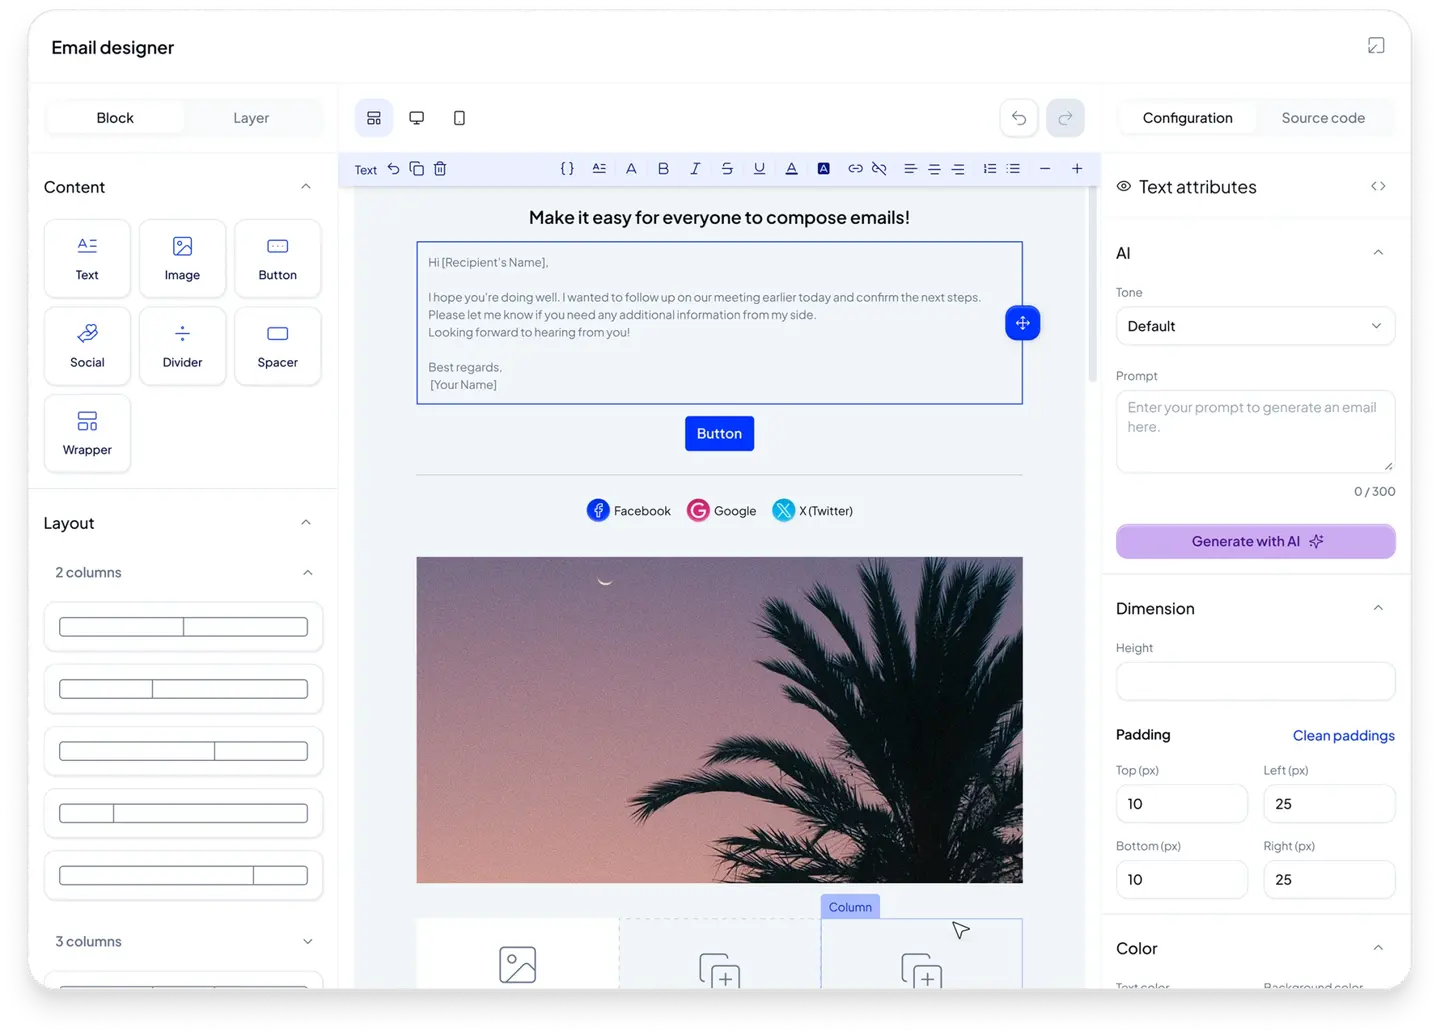Click the plus icon in the text toolbar
The image size is (1440, 1036).
pos(1077,169)
